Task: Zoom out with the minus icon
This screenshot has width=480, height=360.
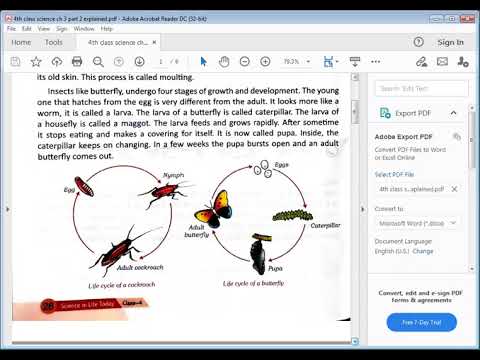Action: tap(245, 62)
